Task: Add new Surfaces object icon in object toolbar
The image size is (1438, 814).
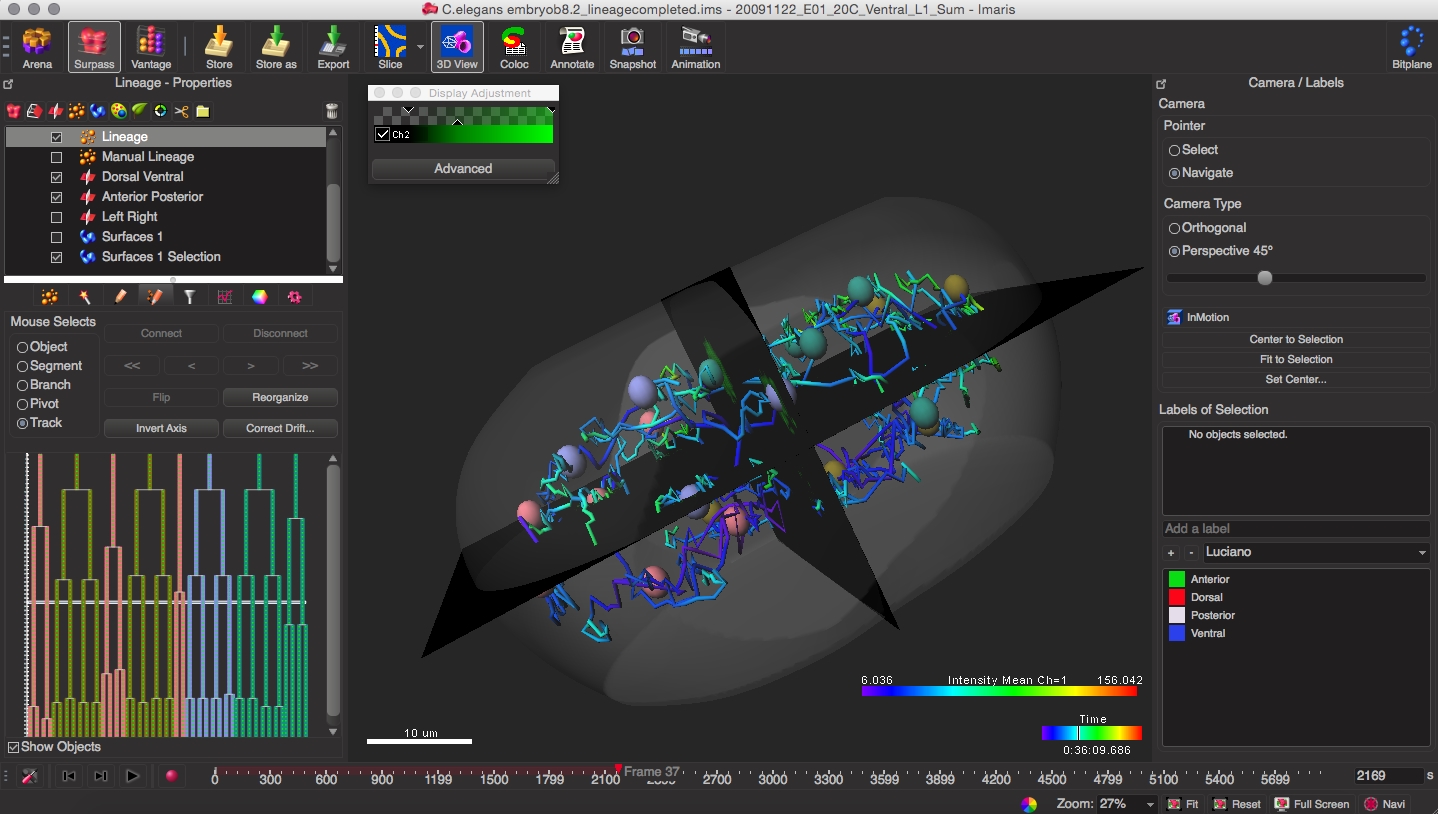Action: point(98,111)
